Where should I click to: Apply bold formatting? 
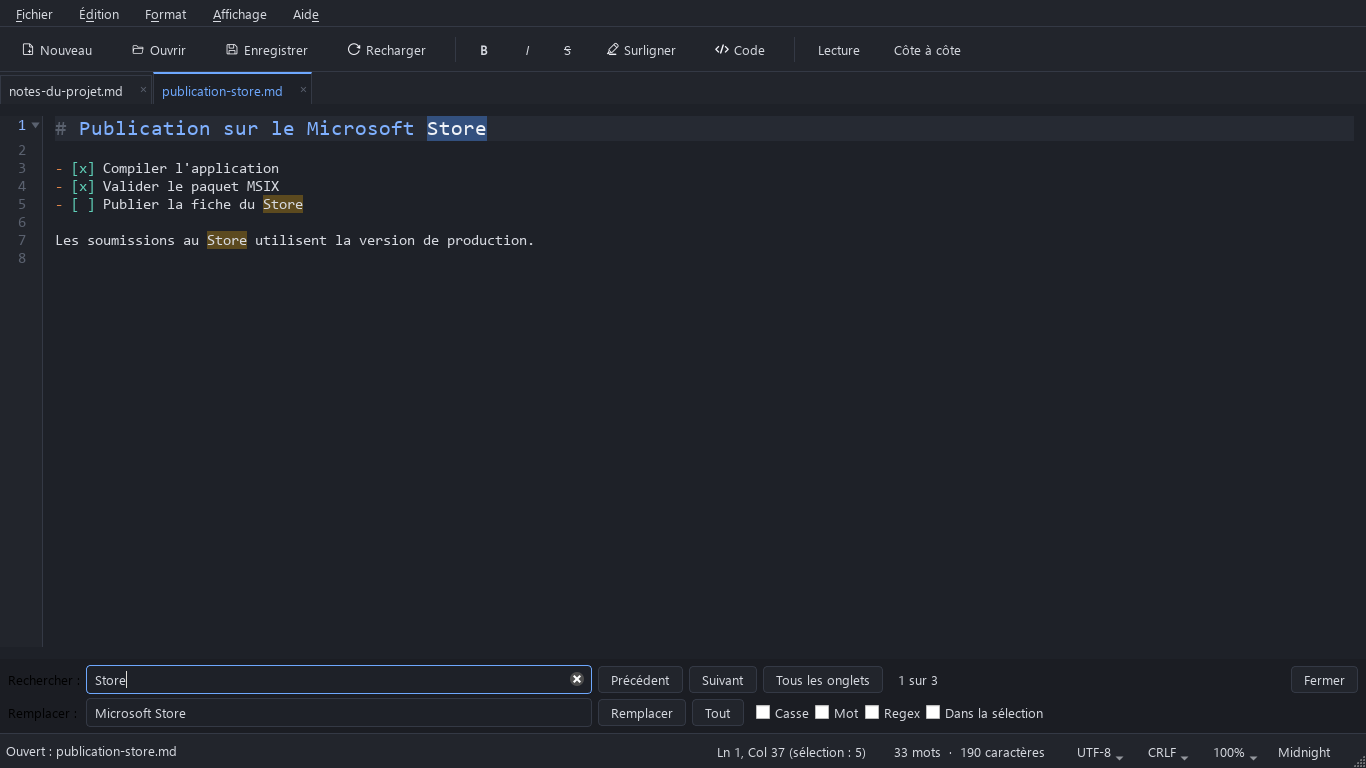coord(484,50)
